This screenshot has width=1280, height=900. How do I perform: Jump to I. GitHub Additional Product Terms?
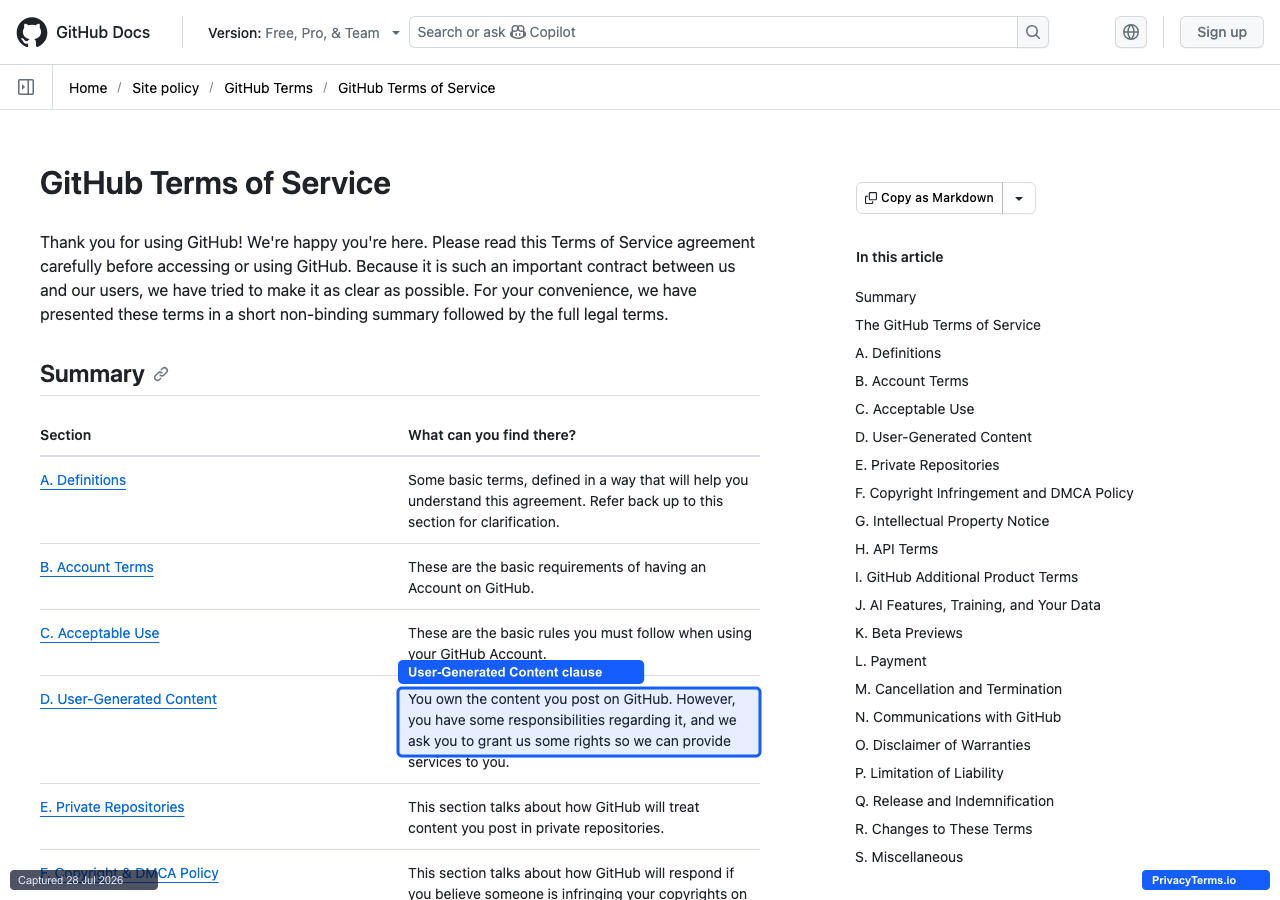pyautogui.click(x=967, y=577)
